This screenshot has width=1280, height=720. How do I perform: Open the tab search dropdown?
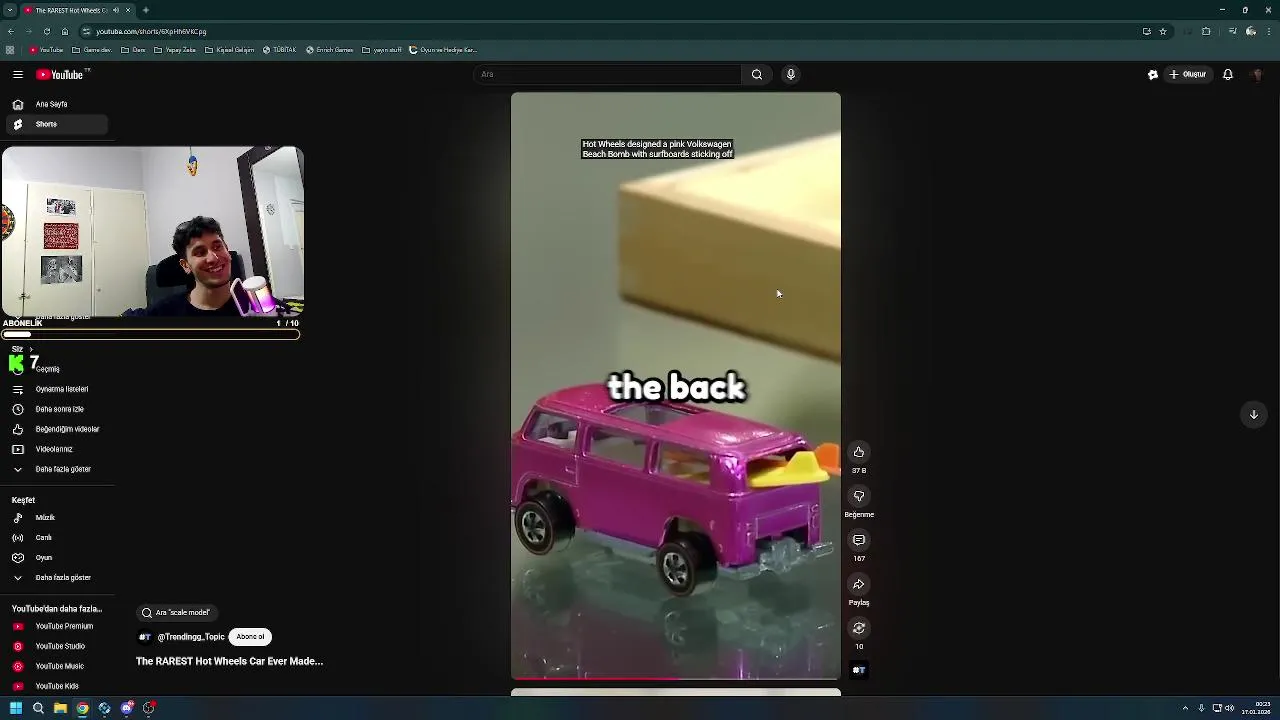(x=10, y=10)
